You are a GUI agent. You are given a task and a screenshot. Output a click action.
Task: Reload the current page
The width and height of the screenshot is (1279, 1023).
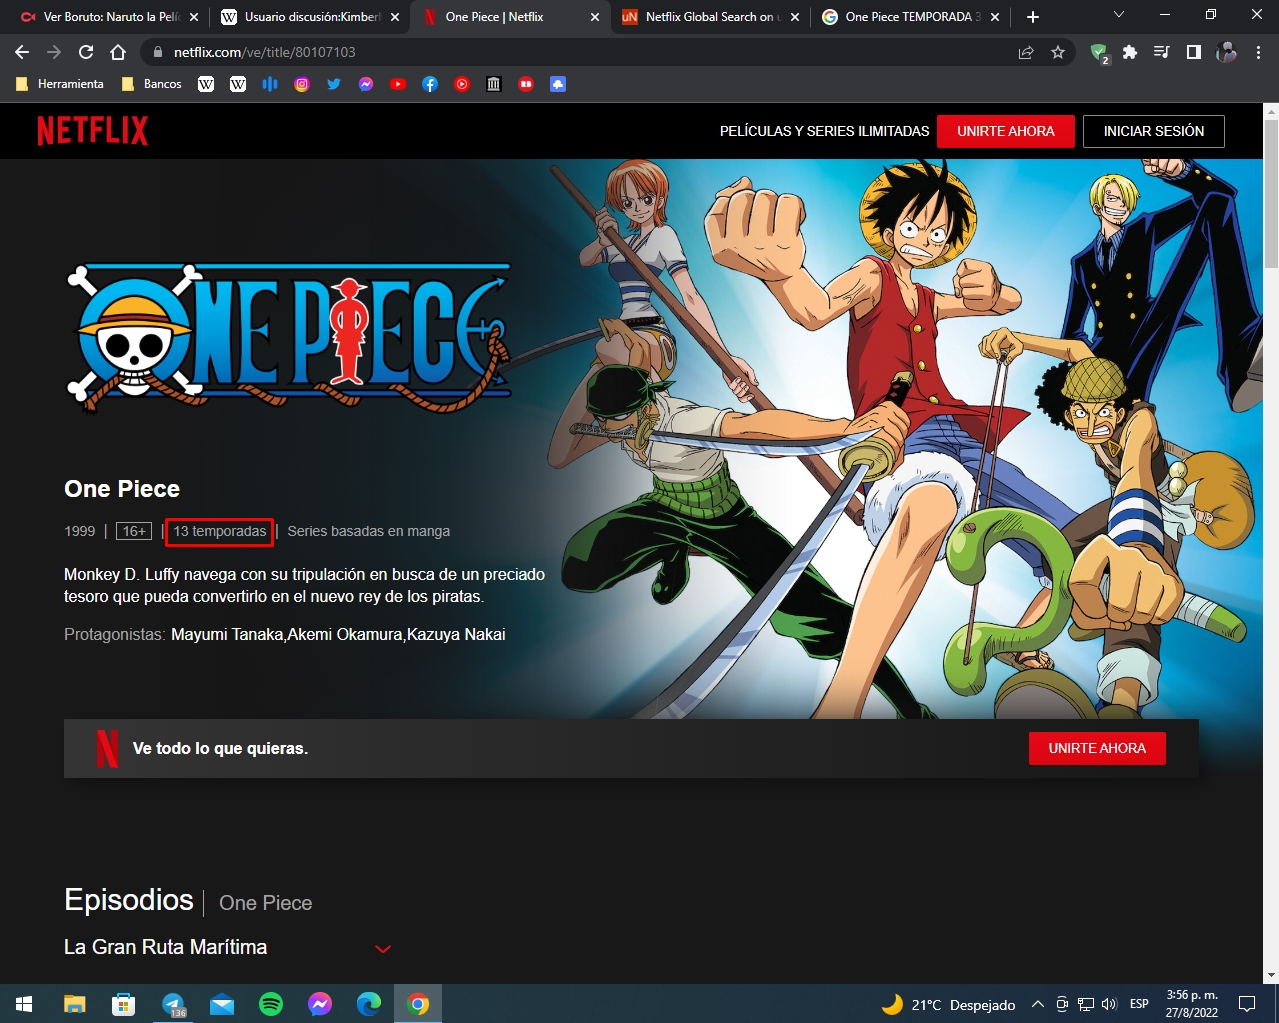(86, 52)
